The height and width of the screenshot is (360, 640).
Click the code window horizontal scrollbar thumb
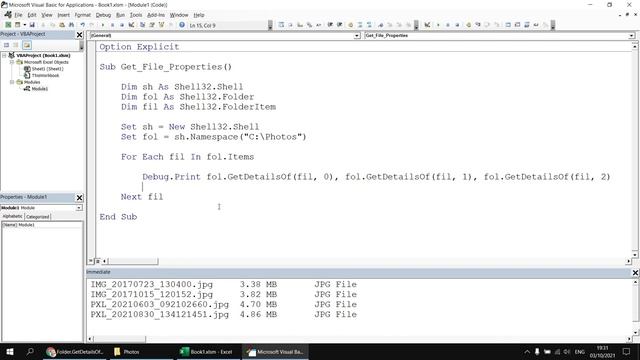(133, 261)
